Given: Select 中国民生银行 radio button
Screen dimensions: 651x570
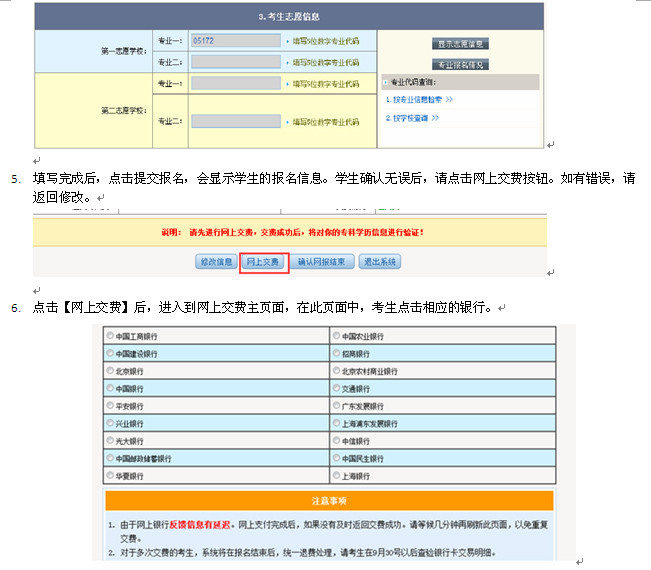Looking at the screenshot, I should click(x=336, y=458).
